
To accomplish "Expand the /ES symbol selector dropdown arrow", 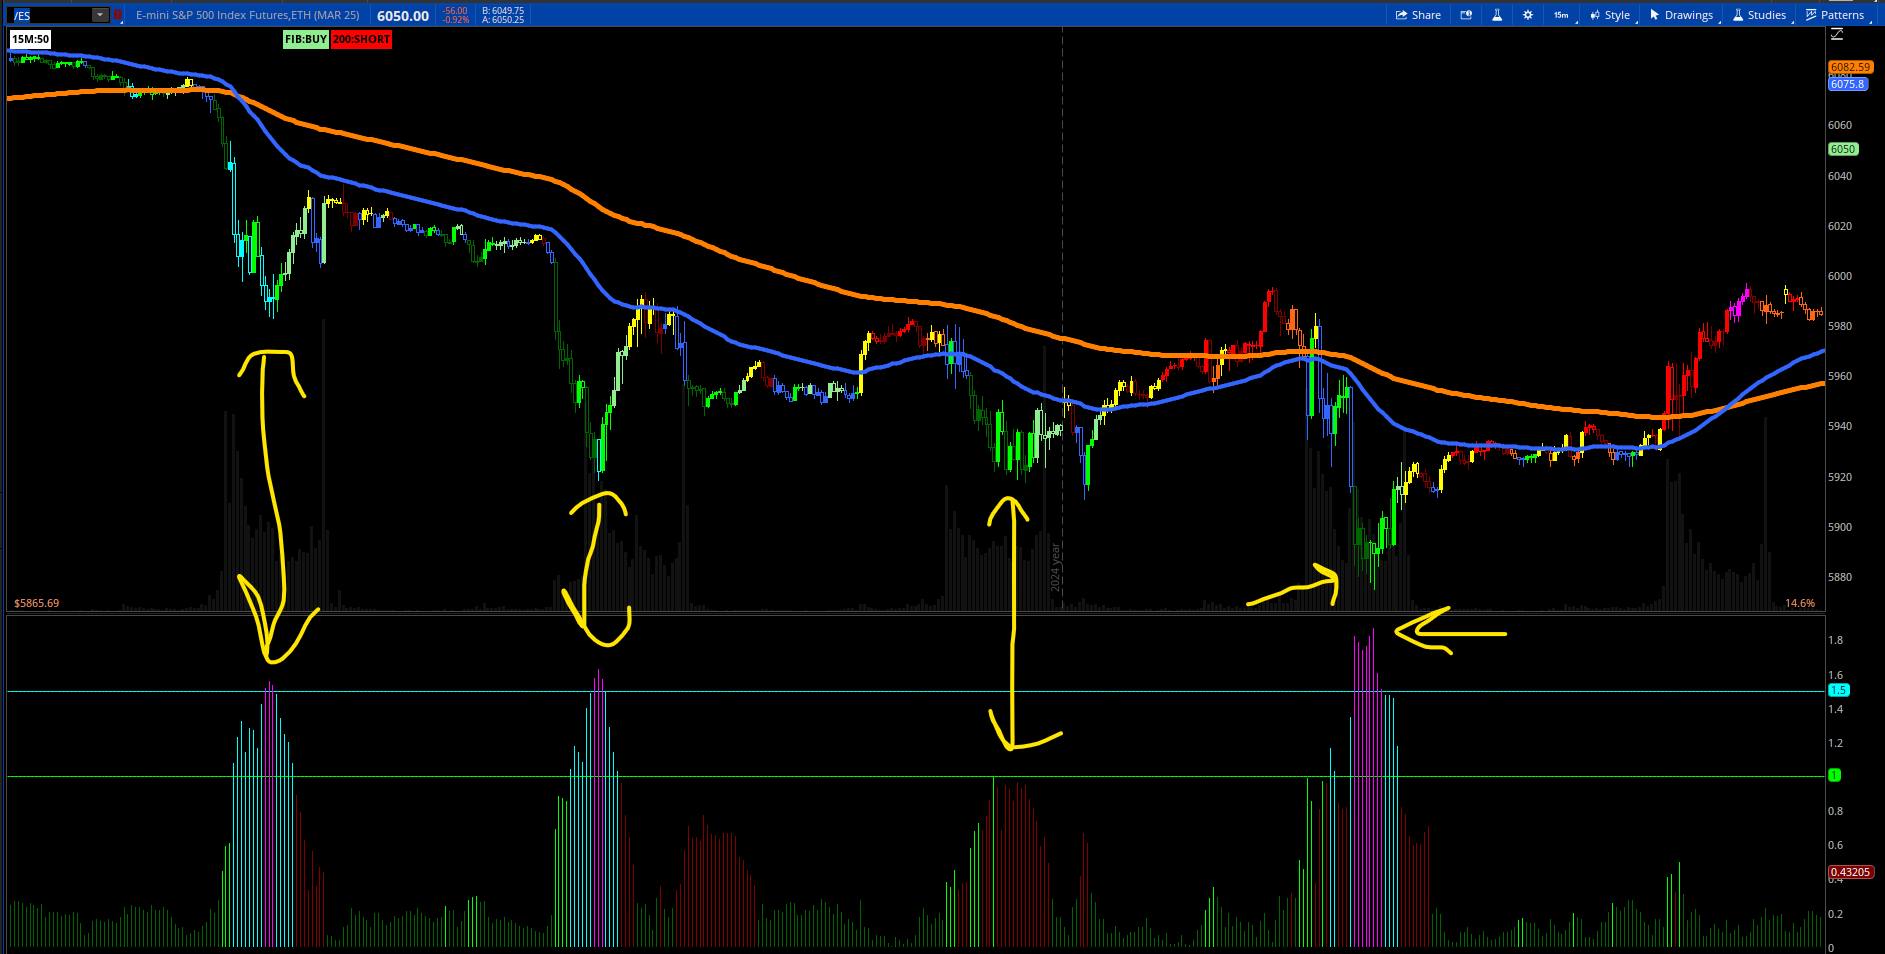I will coord(100,15).
